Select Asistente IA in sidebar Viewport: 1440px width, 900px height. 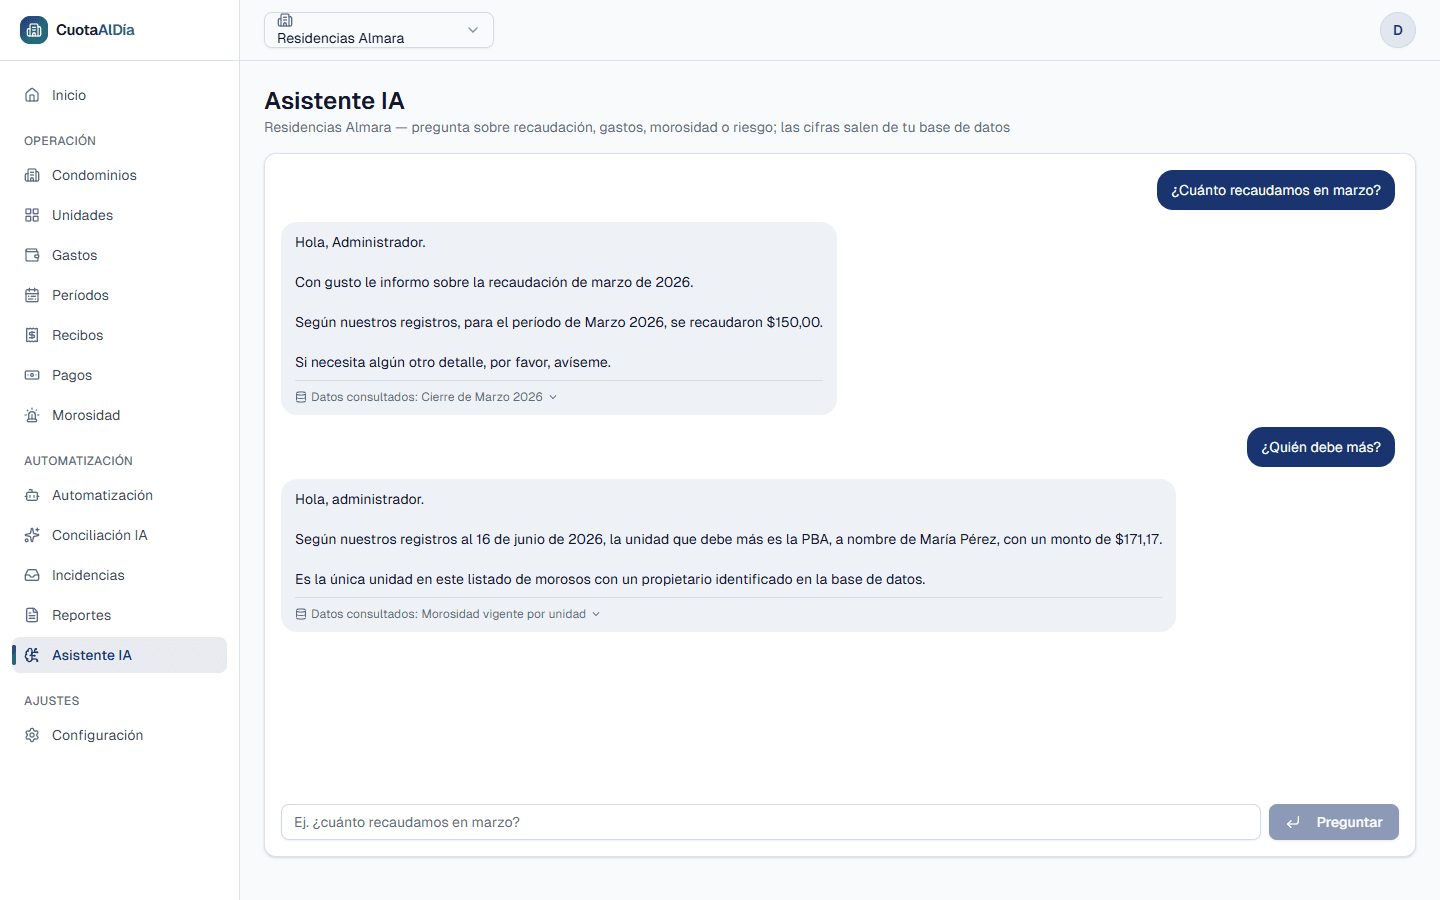120,655
